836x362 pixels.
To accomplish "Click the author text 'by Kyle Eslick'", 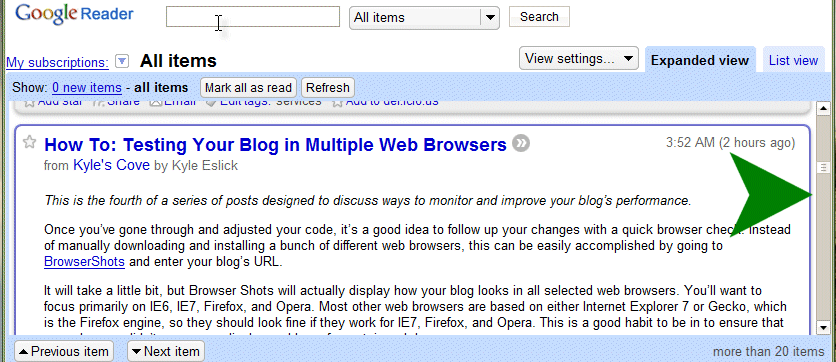I will (196, 166).
